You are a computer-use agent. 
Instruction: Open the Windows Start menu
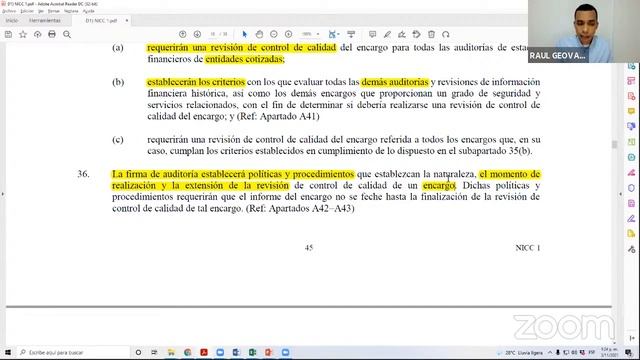tap(8, 352)
